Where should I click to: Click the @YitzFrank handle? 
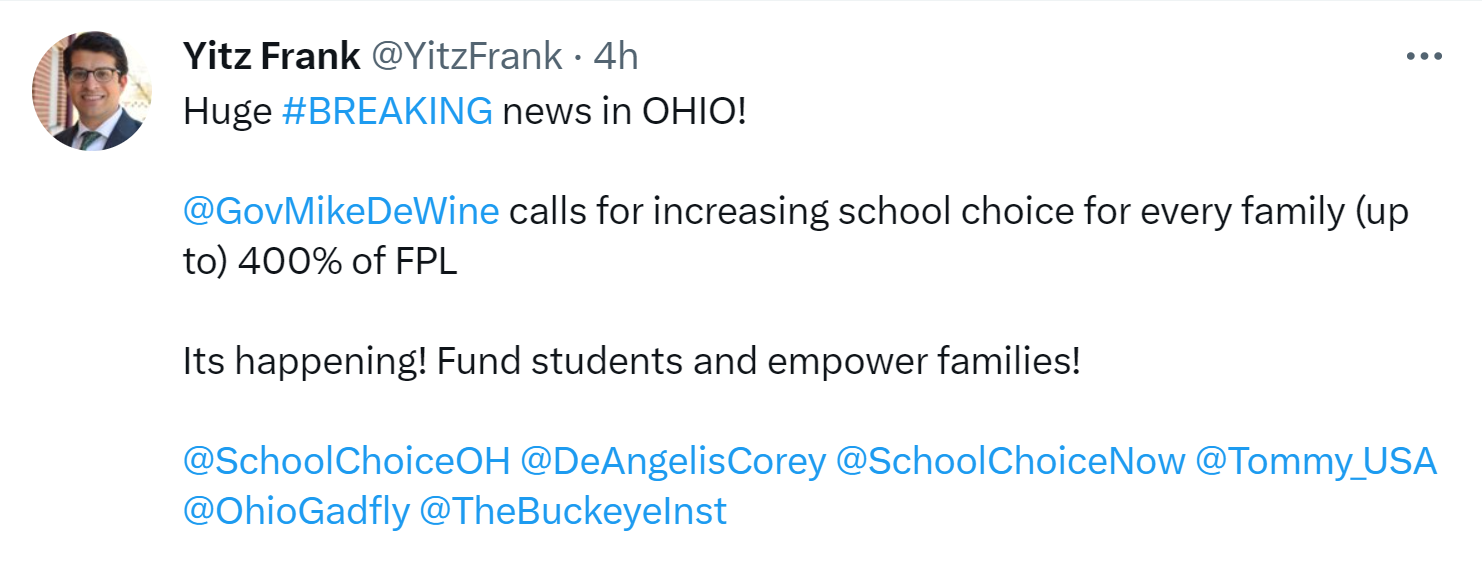click(466, 57)
